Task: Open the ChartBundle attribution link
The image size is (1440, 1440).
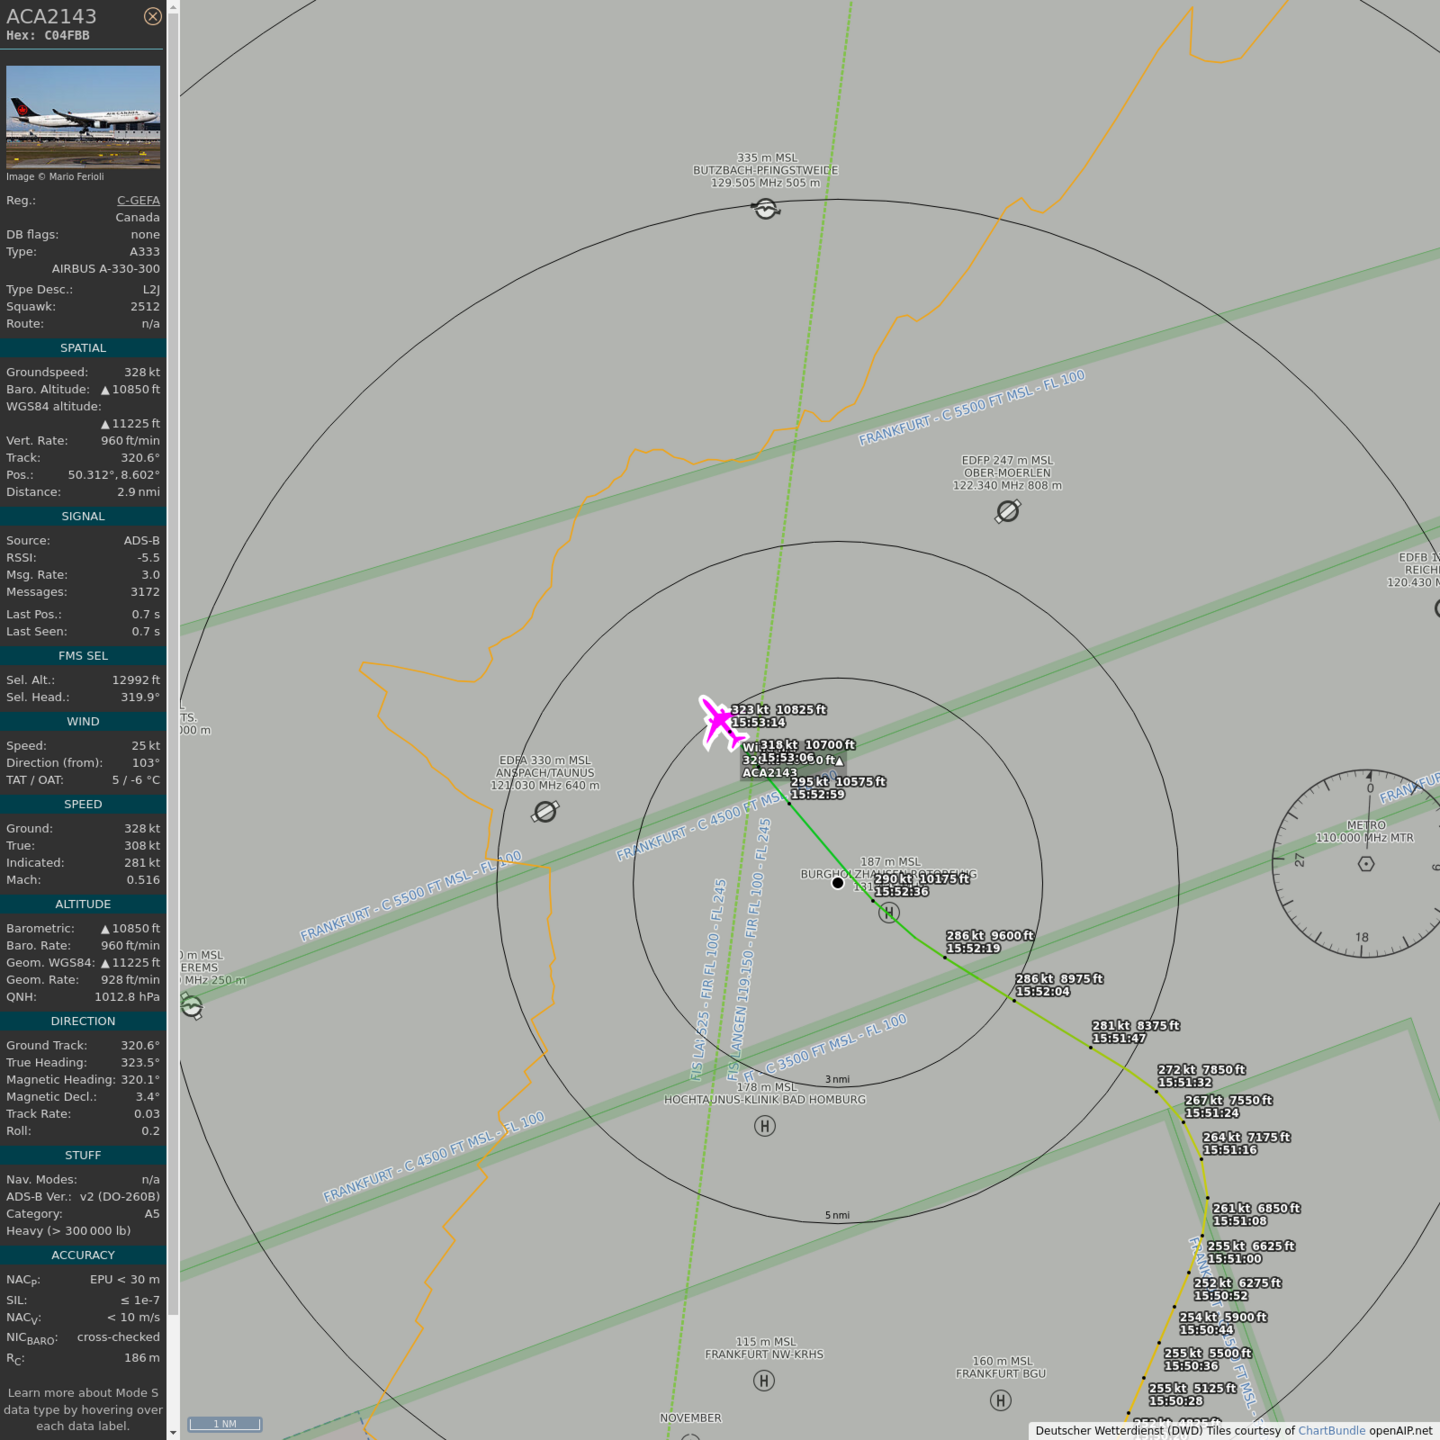Action: [x=1331, y=1430]
